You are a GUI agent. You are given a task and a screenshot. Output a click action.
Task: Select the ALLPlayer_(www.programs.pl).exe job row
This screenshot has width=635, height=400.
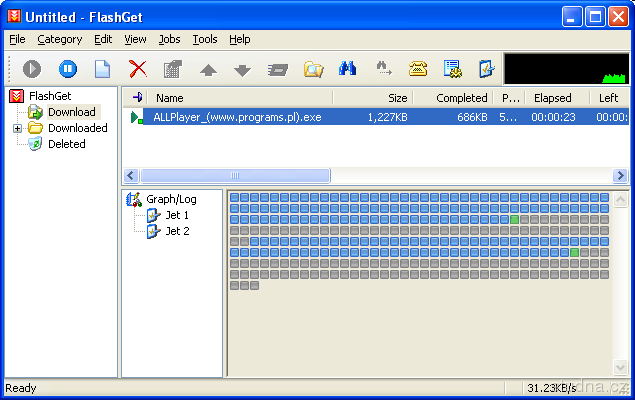(376, 117)
